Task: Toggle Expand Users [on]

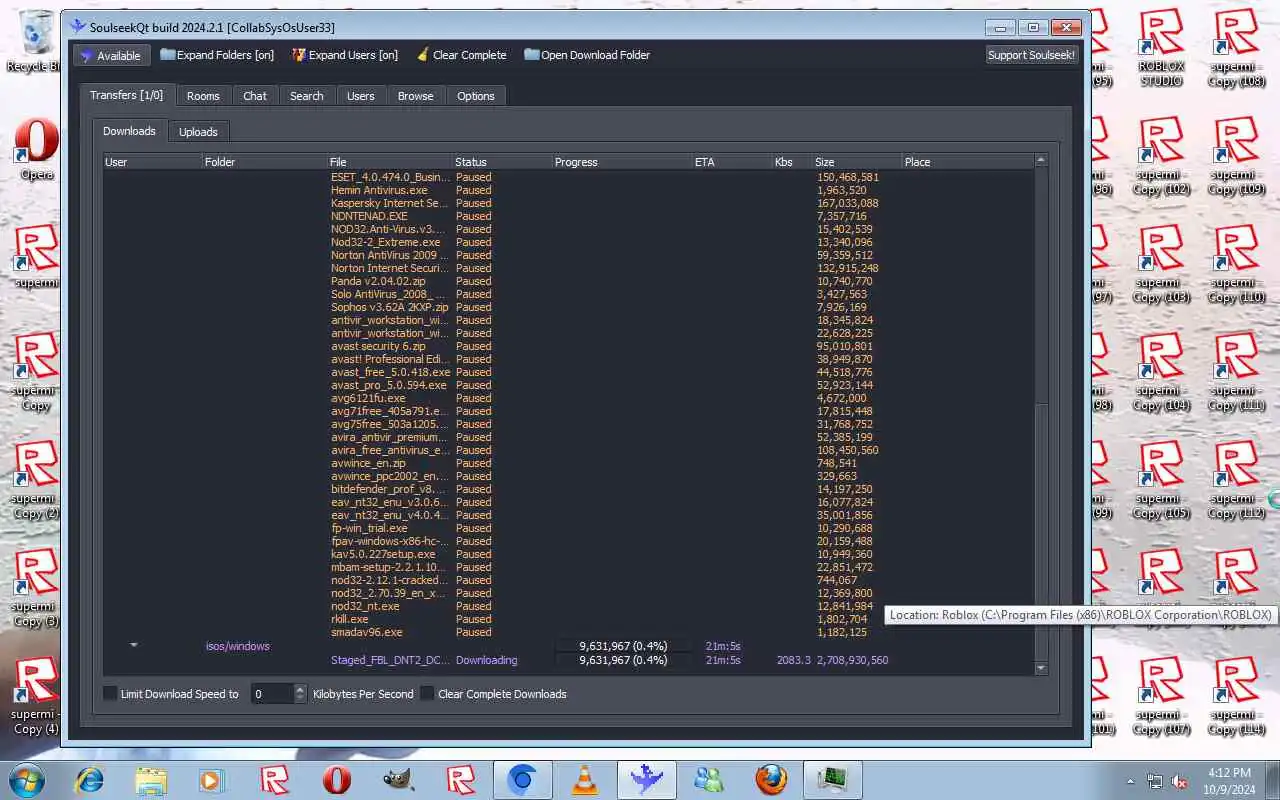Action: tap(344, 55)
